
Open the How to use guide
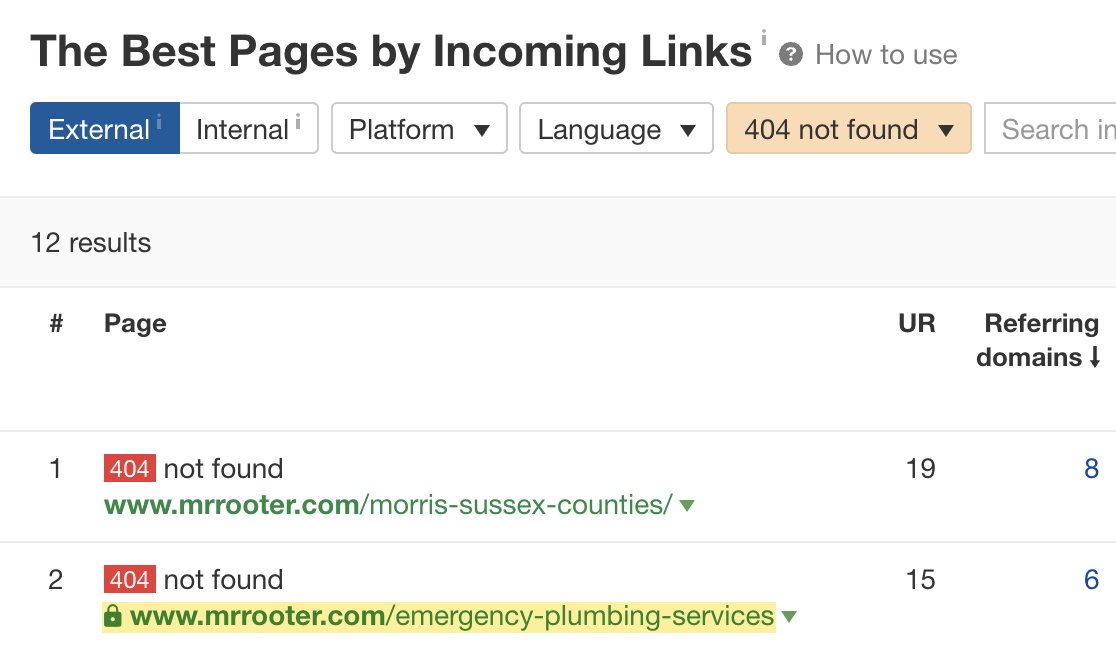pyautogui.click(x=884, y=56)
